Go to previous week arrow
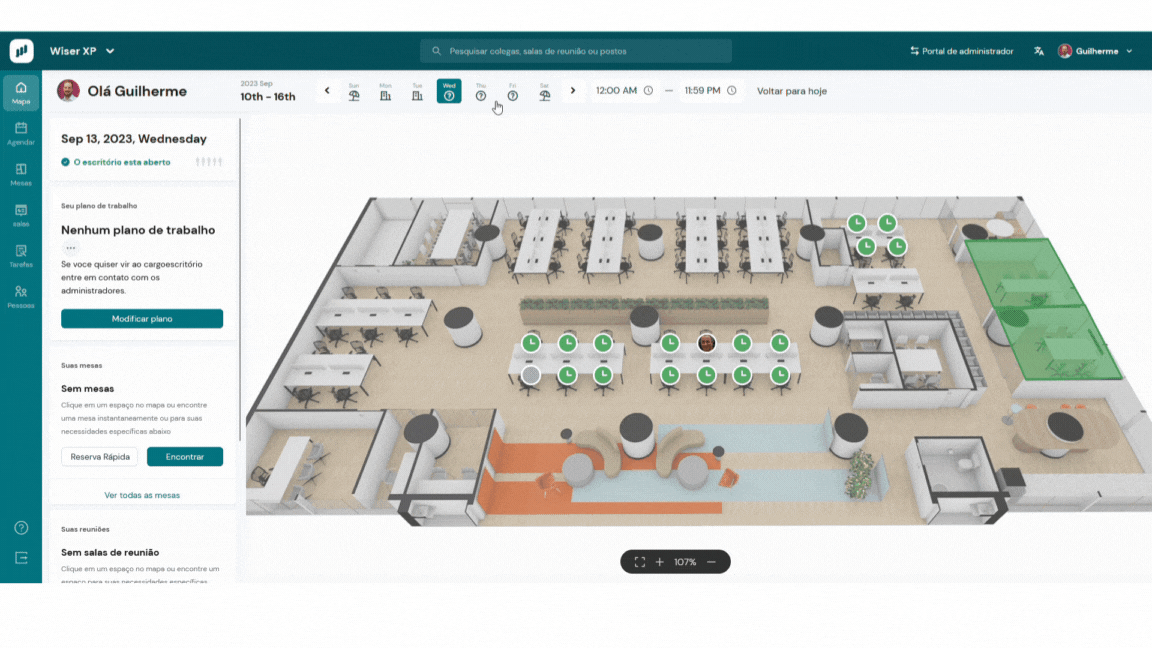1152x648 pixels. click(327, 91)
